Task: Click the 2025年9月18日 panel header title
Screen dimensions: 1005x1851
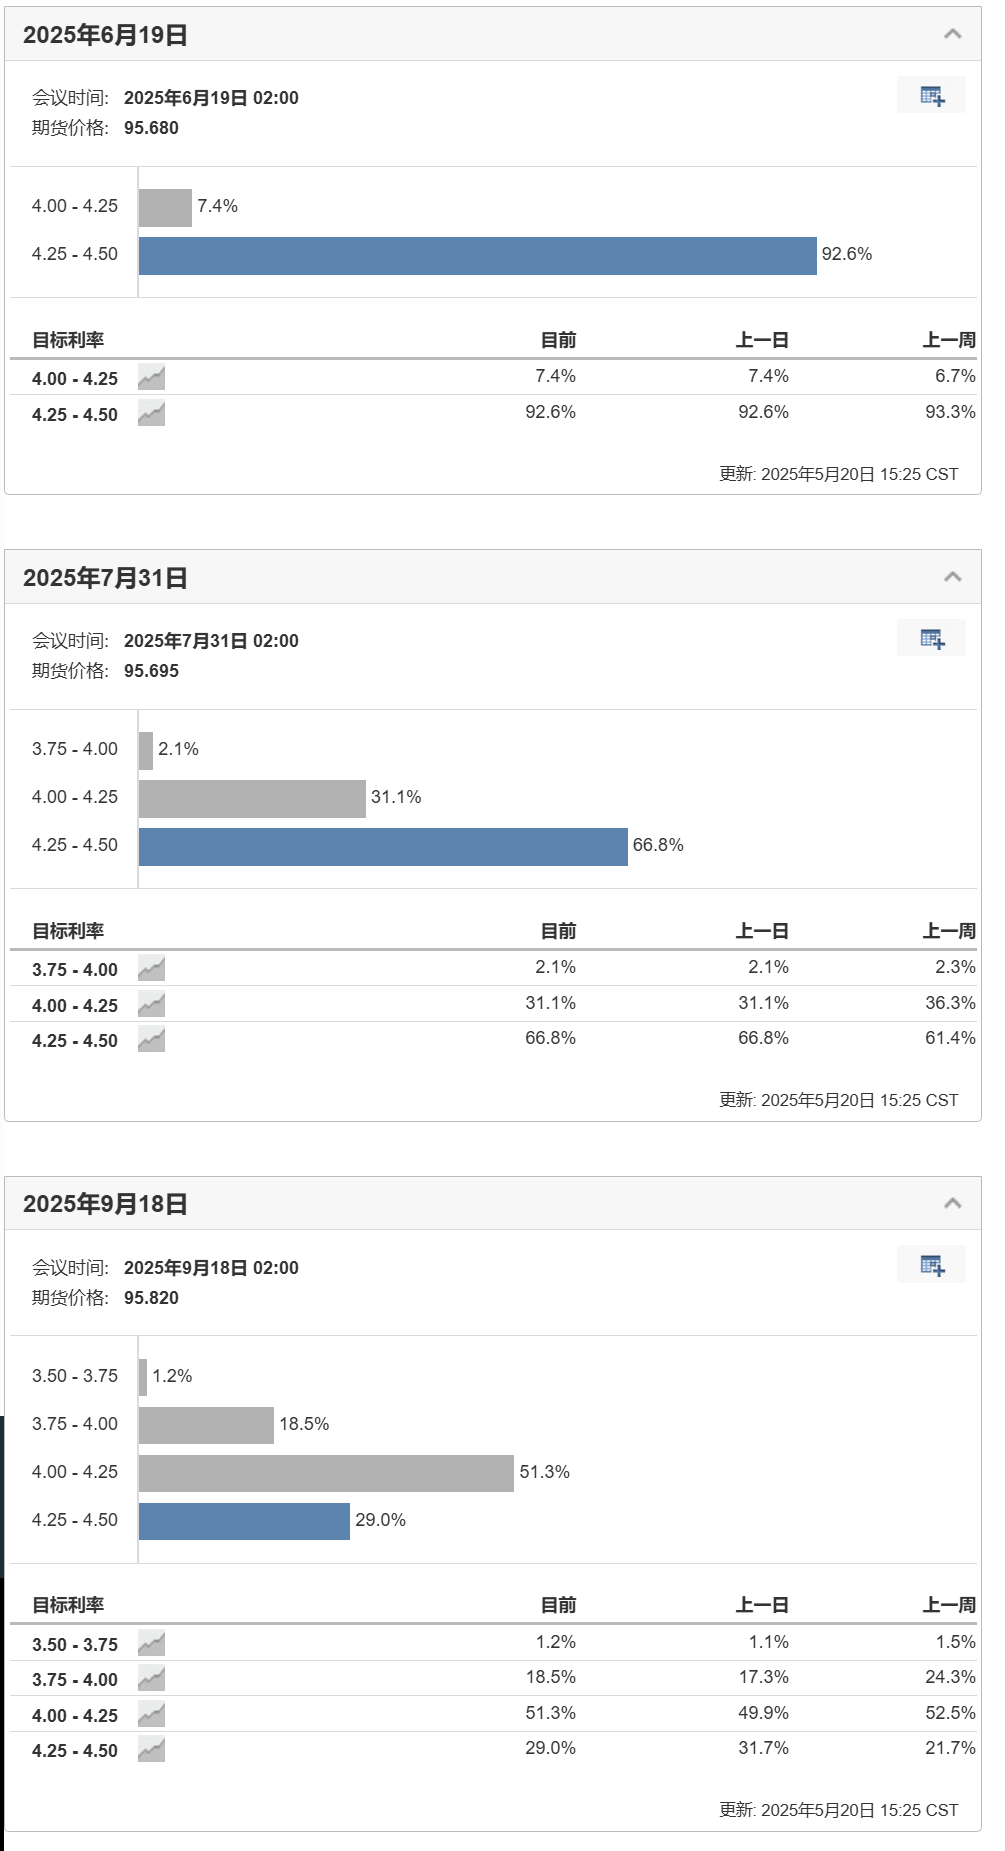Action: 105,1204
